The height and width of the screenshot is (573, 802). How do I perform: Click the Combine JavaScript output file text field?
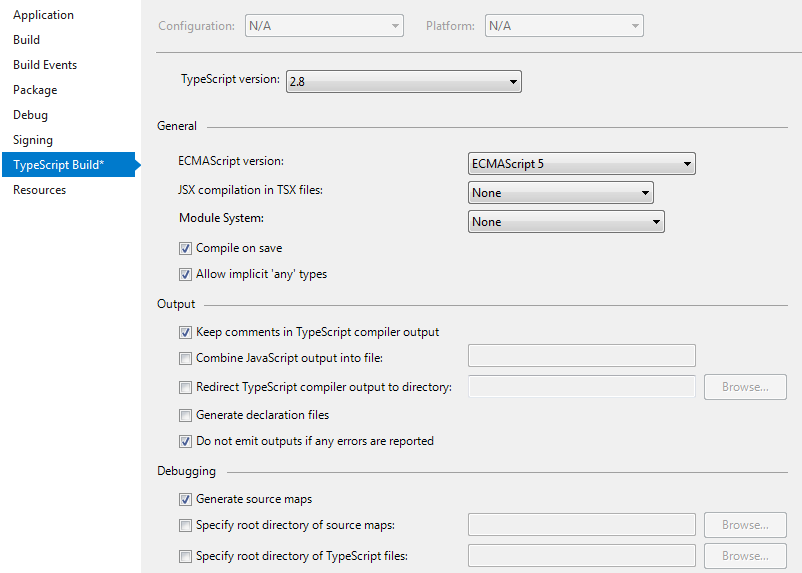[x=582, y=356]
